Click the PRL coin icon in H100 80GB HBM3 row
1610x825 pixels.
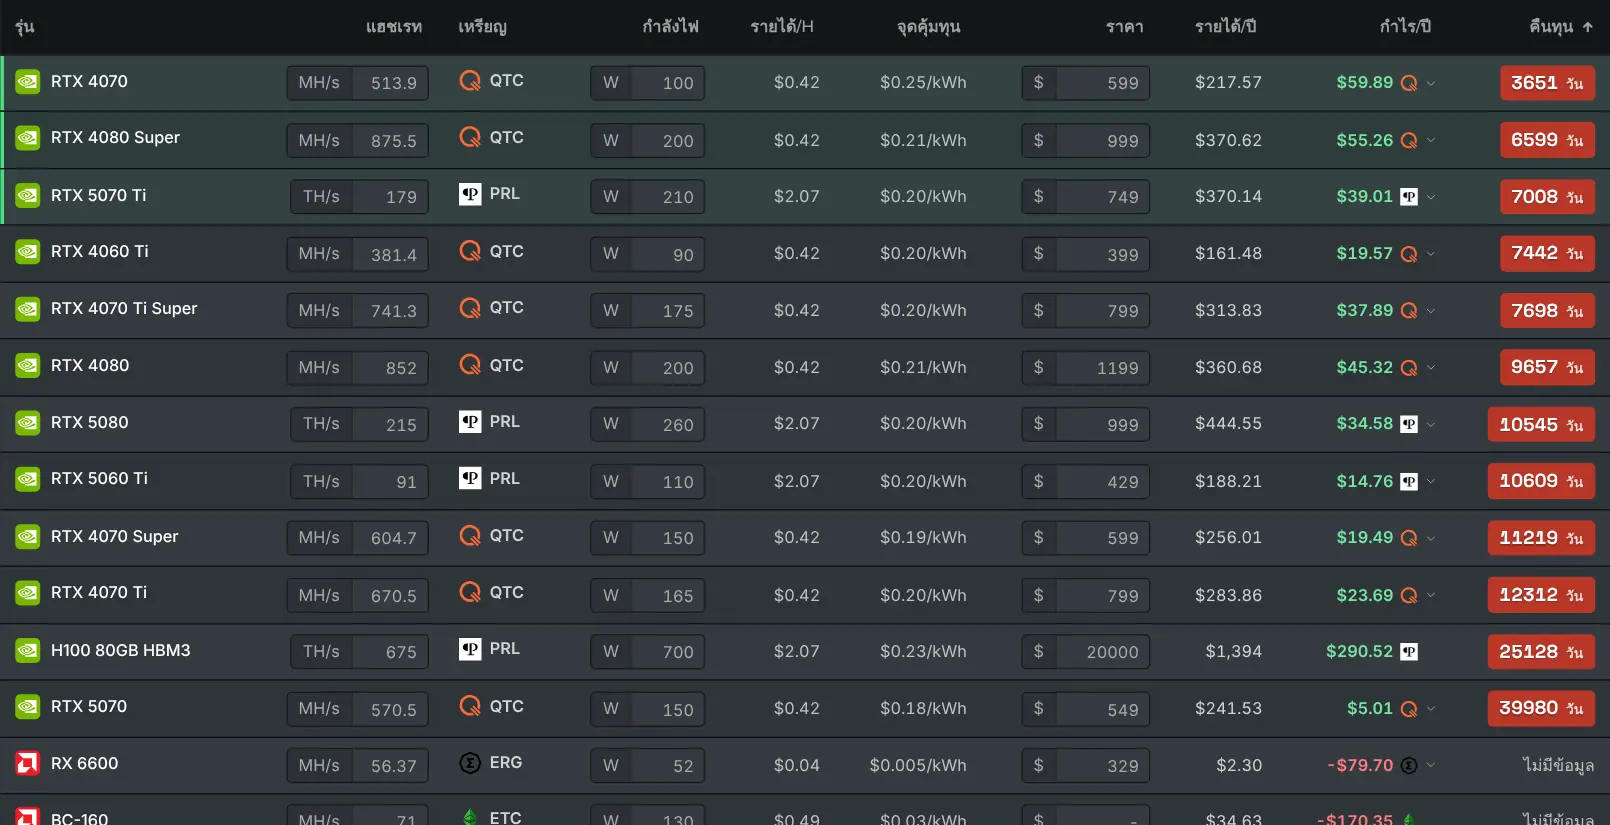coord(470,649)
